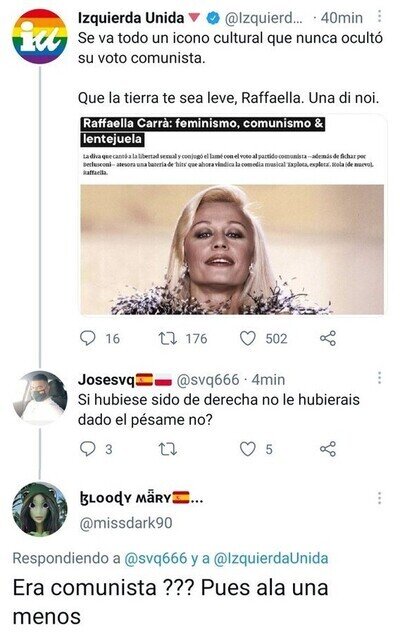Open more options menu for Josesvq reply

[379, 377]
